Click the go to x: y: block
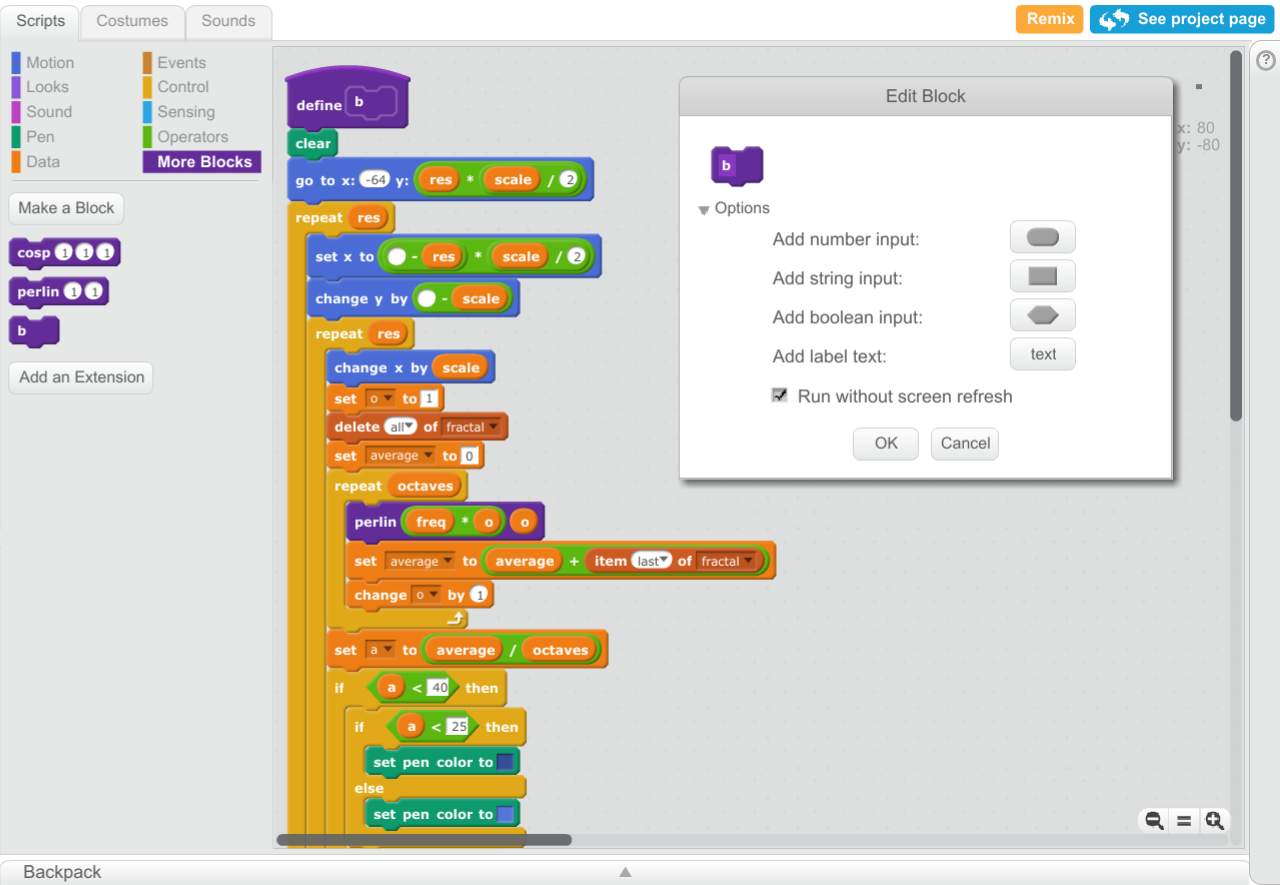The height and width of the screenshot is (885, 1280). tap(440, 180)
